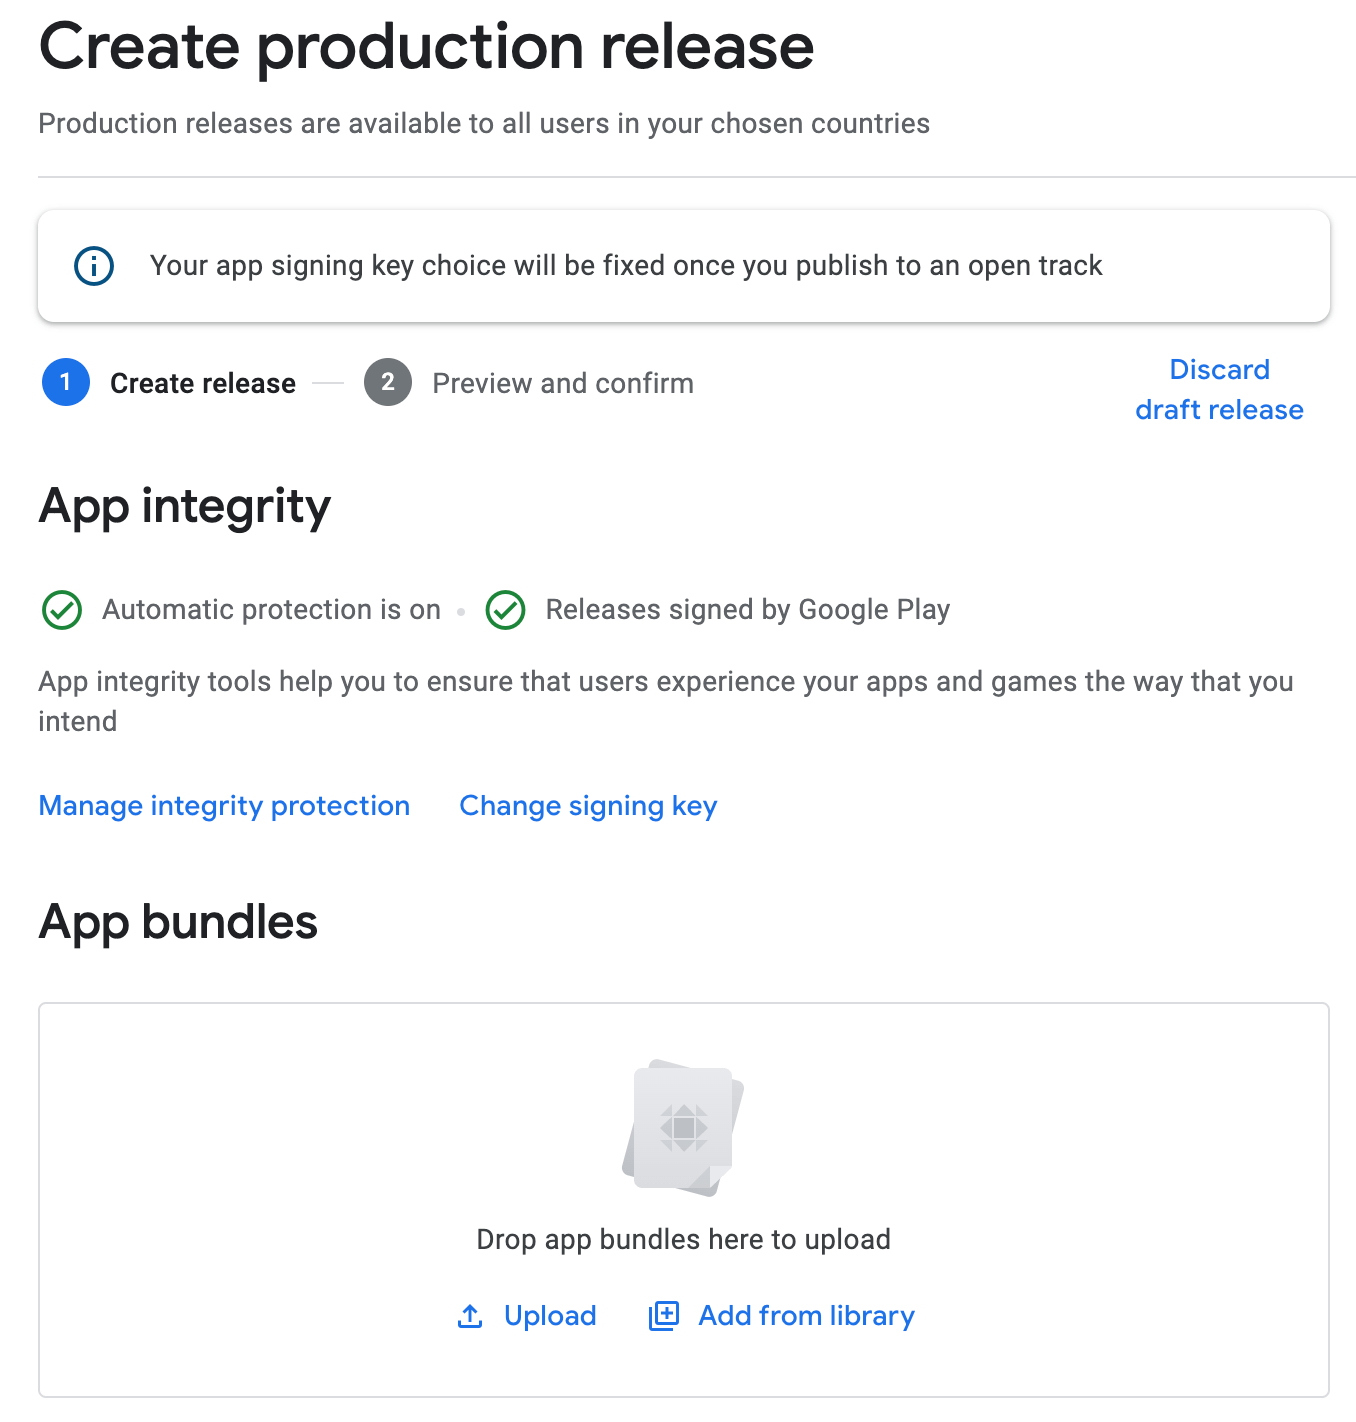Select the Create release step label
1356x1422 pixels.
(203, 383)
